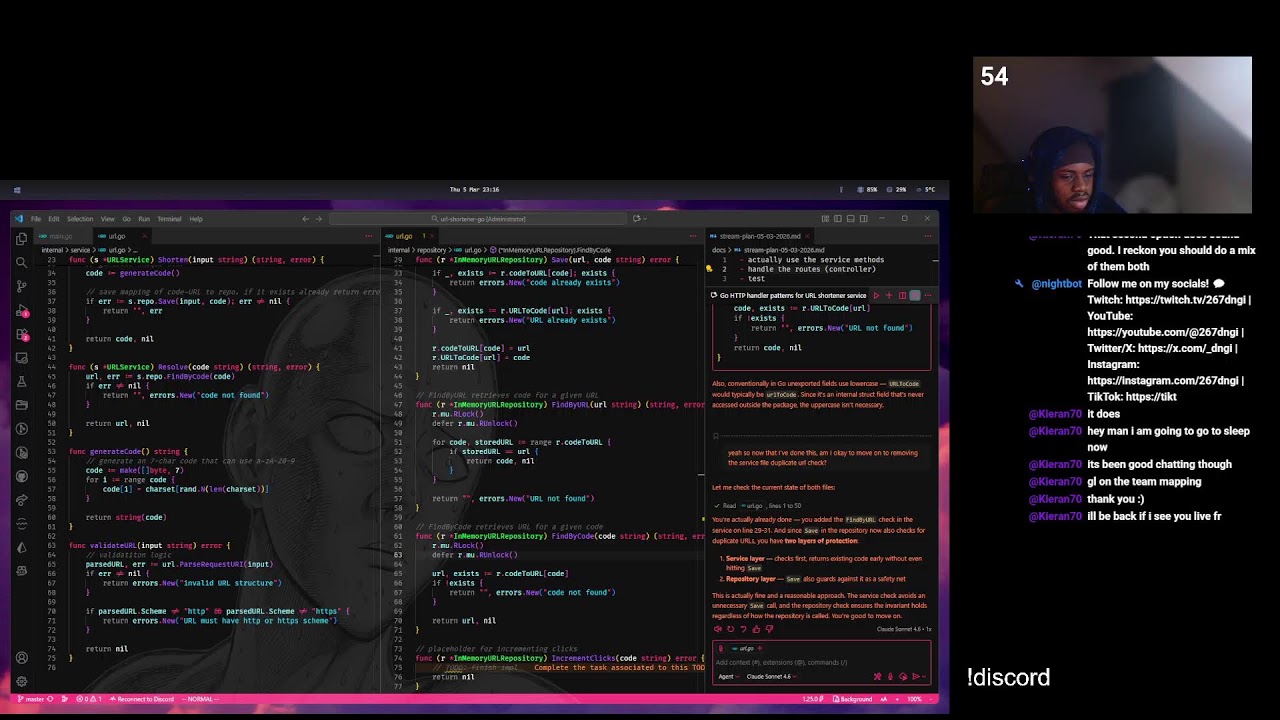The width and height of the screenshot is (1280, 720).
Task: Open the Selection menu
Action: click(80, 219)
